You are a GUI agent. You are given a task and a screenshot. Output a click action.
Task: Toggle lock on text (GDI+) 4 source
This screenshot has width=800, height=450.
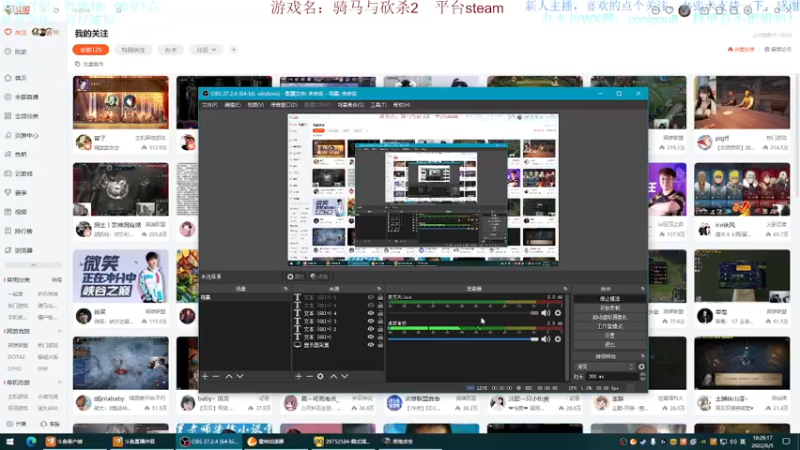tap(380, 313)
